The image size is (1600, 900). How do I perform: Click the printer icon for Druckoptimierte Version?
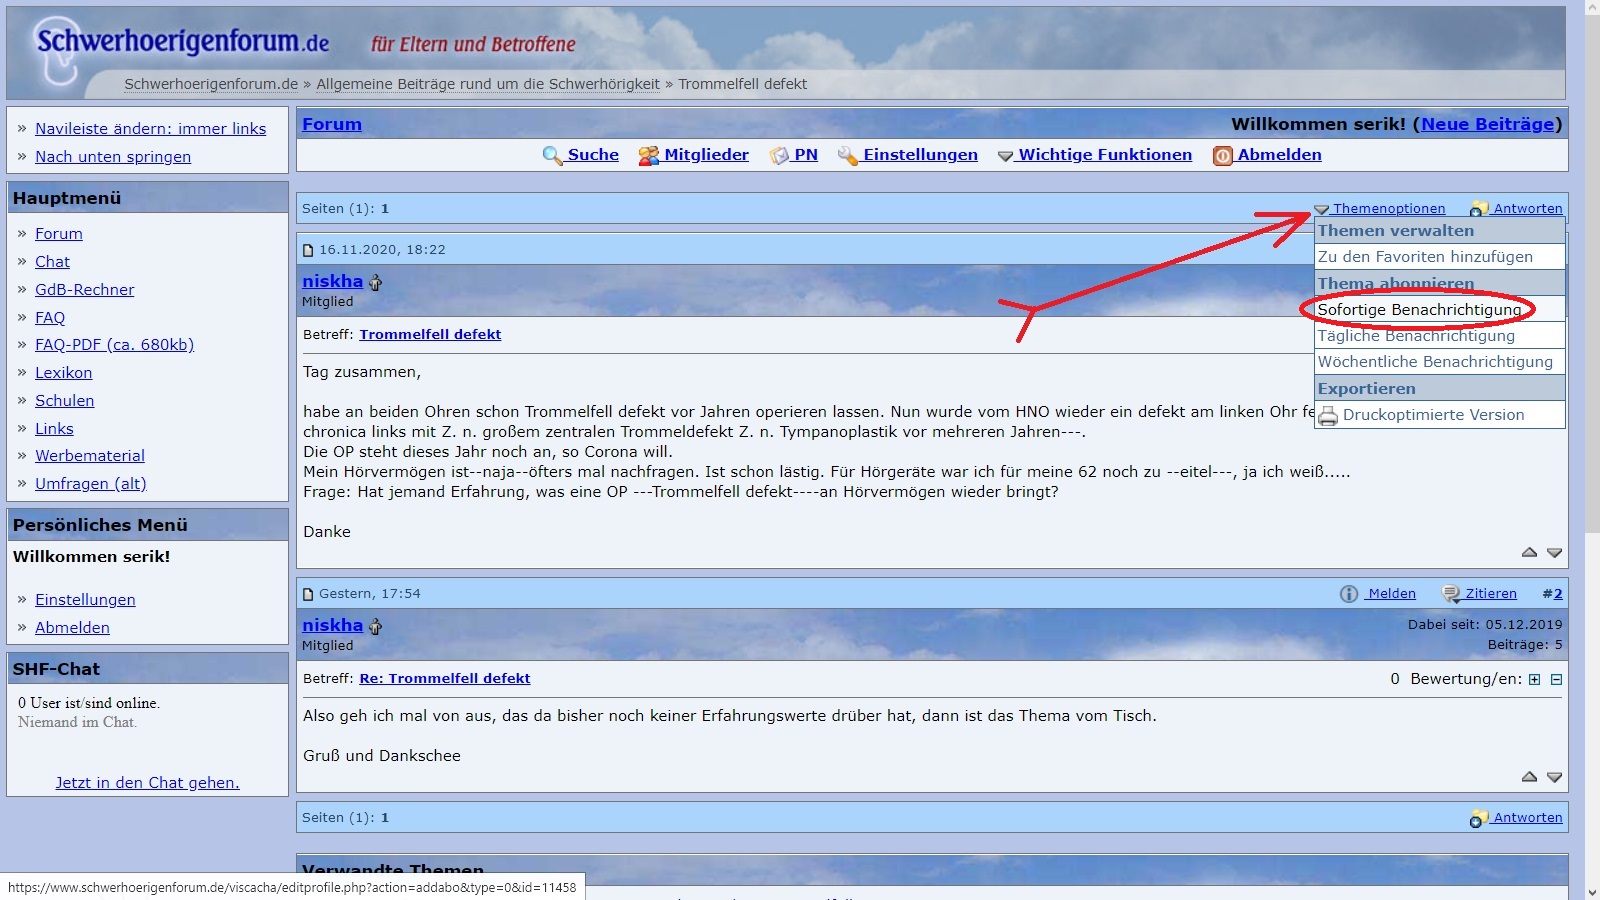pyautogui.click(x=1328, y=416)
